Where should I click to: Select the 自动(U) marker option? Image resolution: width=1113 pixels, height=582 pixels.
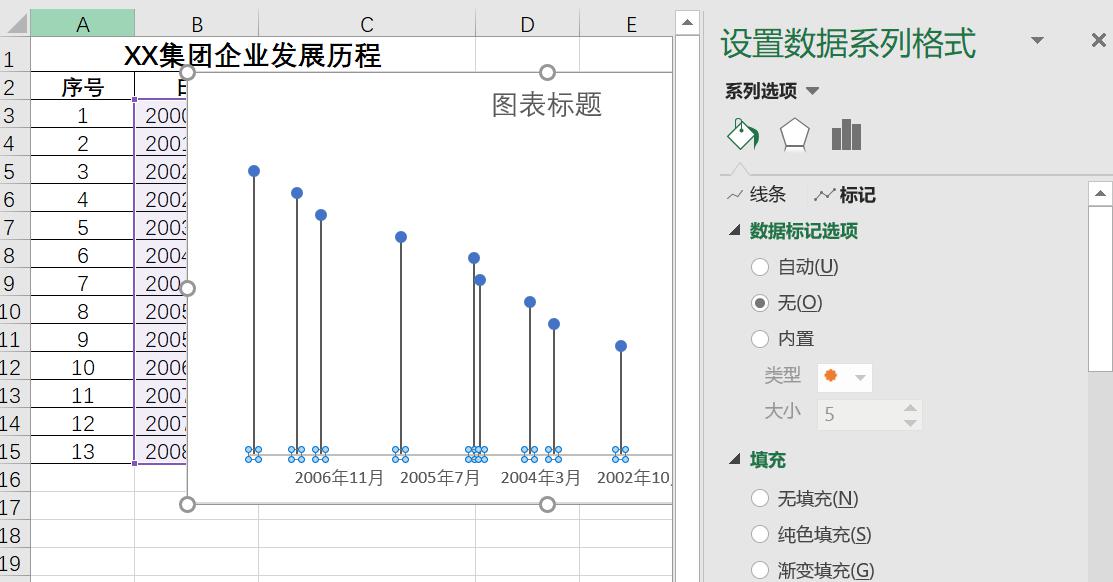795,267
